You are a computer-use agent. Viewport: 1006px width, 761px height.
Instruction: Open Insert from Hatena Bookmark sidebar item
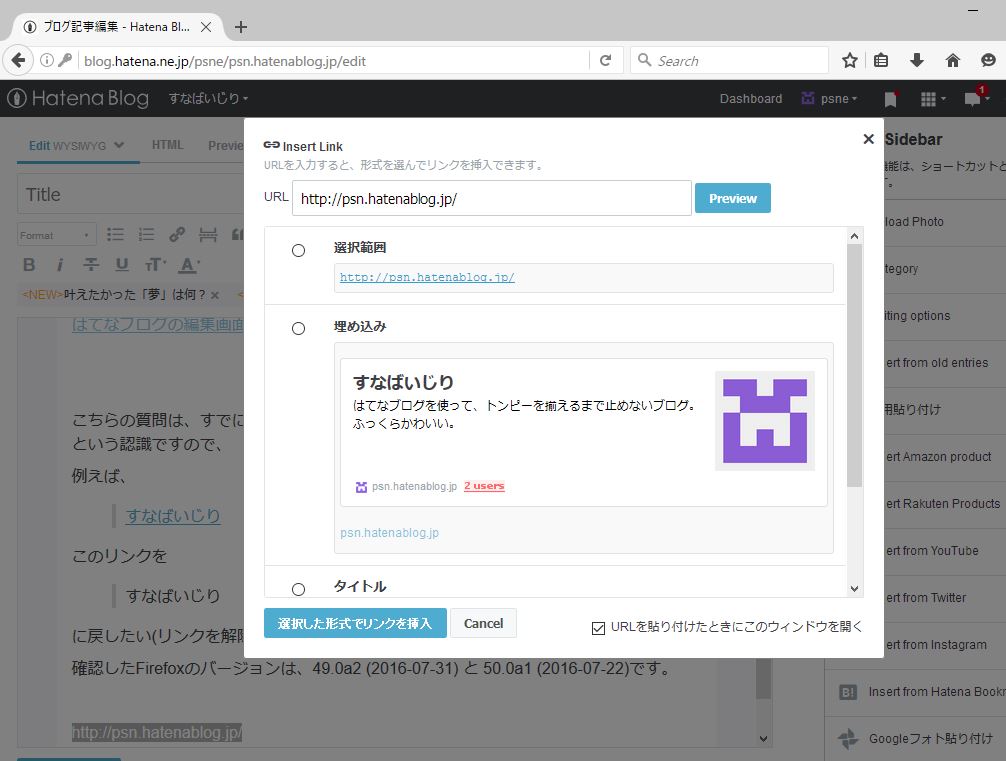coord(916,692)
